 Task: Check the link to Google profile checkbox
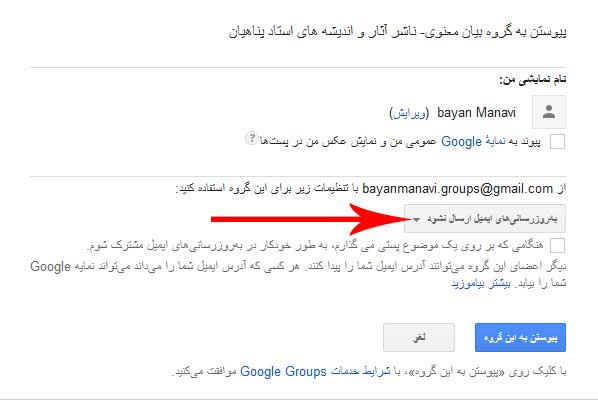(x=557, y=142)
